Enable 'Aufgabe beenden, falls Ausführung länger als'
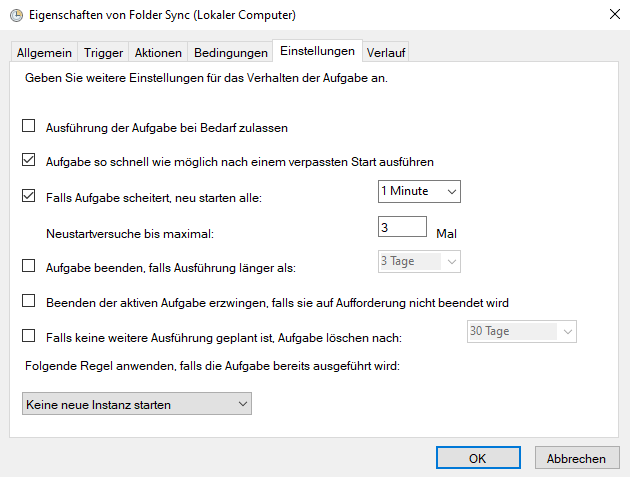The image size is (630, 477). [29, 267]
